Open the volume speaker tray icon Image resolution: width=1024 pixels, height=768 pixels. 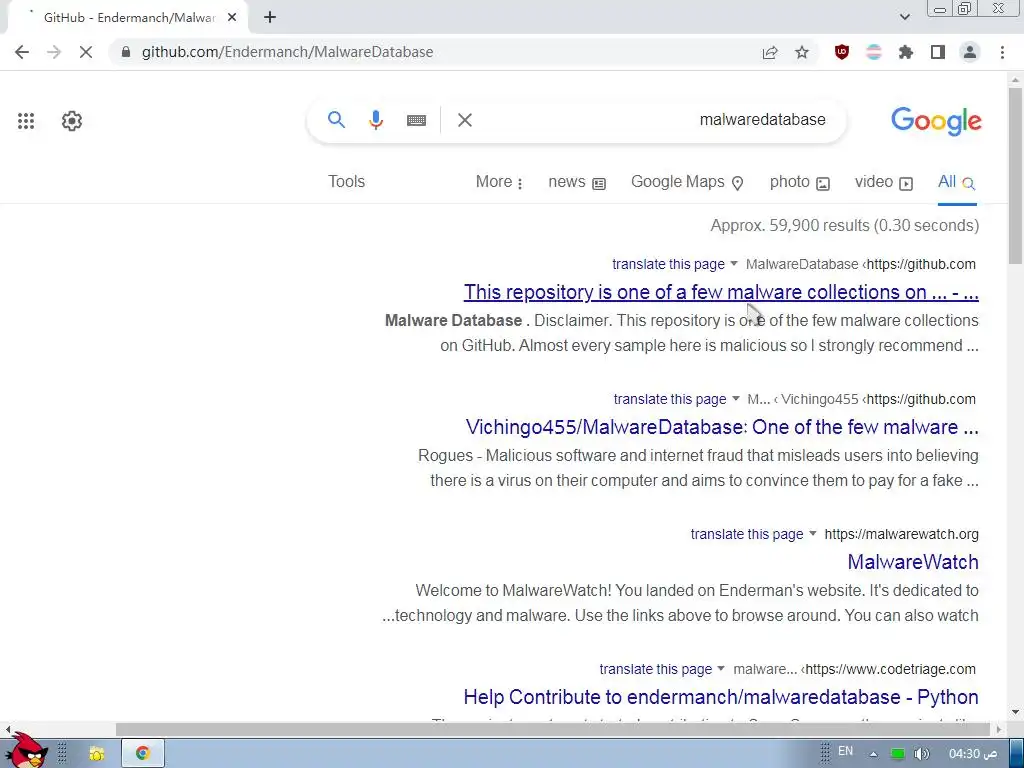(x=921, y=754)
